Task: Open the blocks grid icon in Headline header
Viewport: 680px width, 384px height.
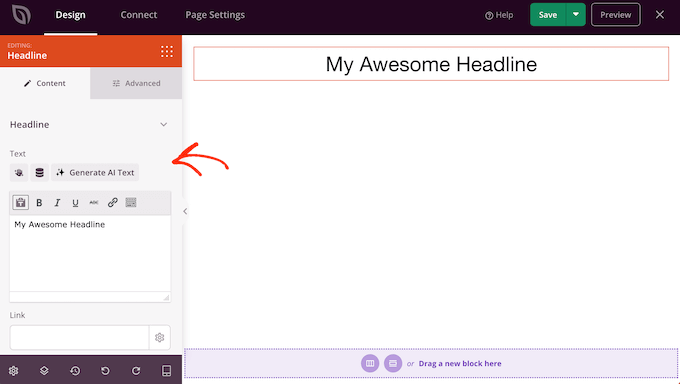Action: point(167,52)
